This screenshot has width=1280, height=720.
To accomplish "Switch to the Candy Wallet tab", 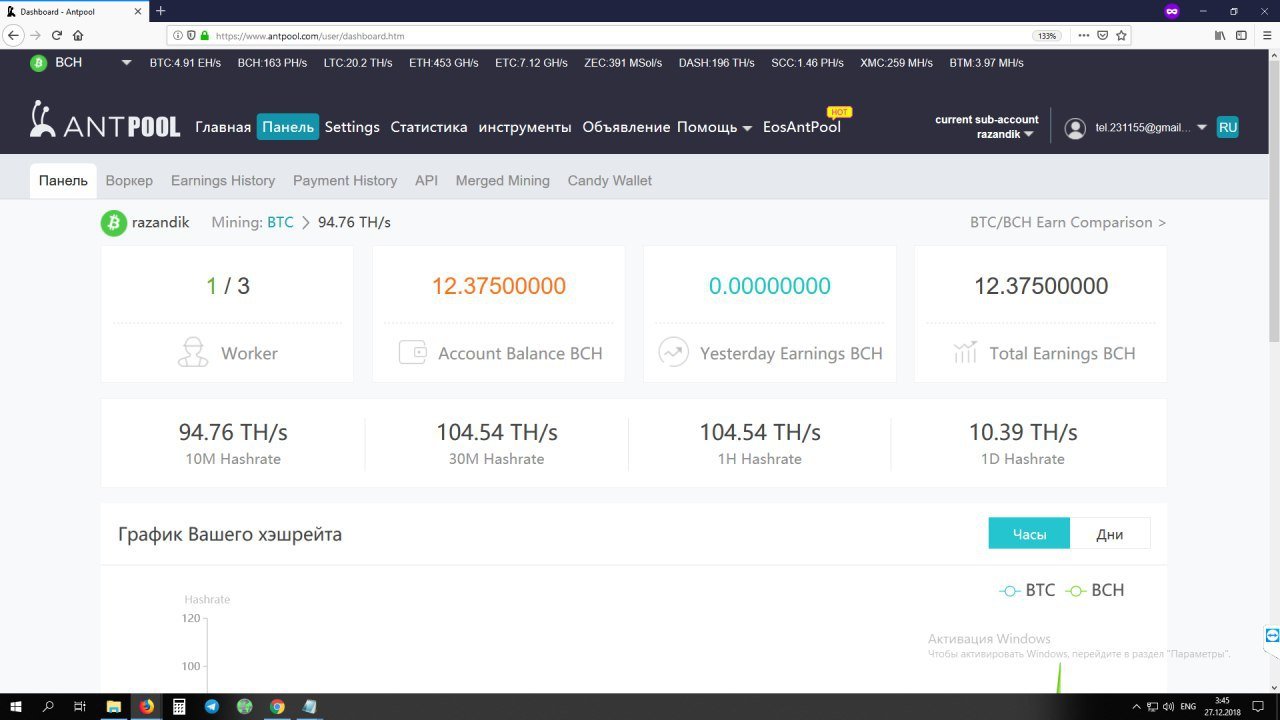I will pos(610,181).
